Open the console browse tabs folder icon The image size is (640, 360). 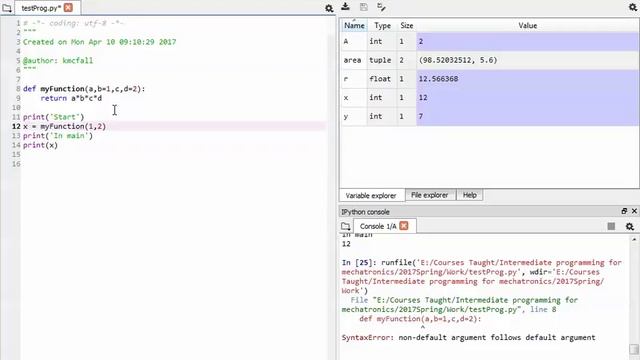(x=345, y=226)
